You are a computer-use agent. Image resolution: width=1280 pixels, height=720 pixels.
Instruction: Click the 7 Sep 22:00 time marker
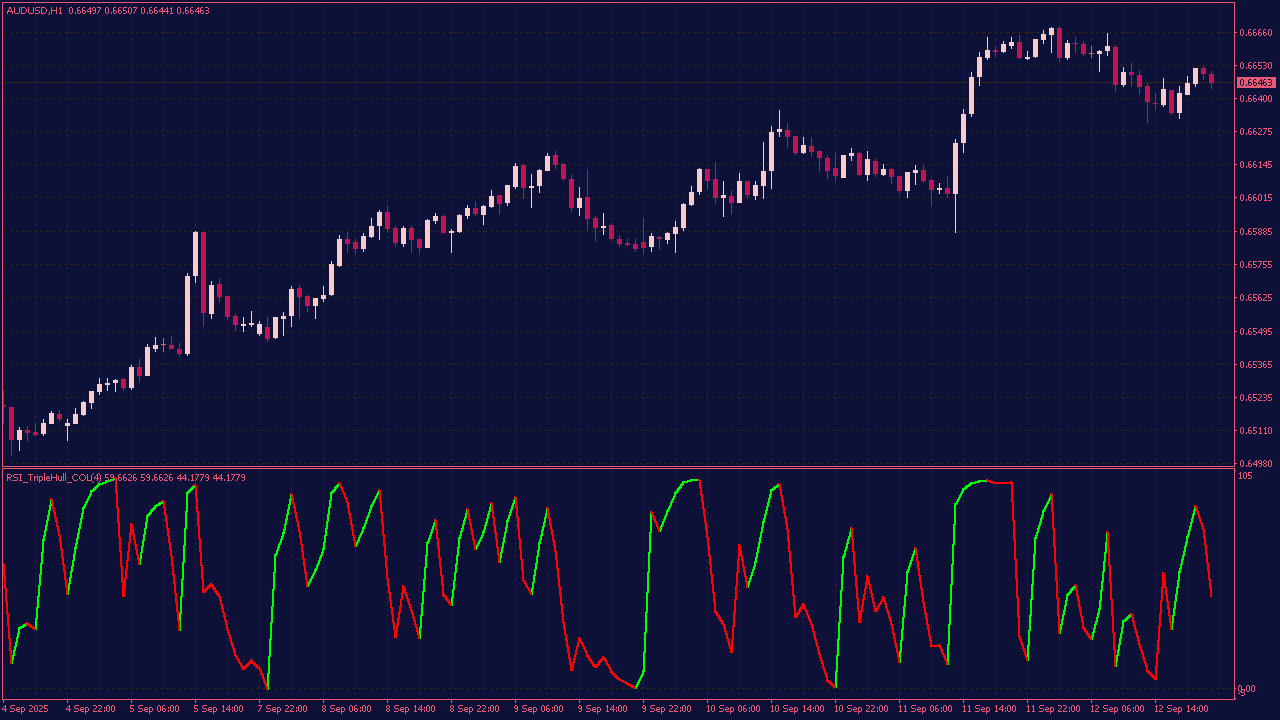coord(283,709)
